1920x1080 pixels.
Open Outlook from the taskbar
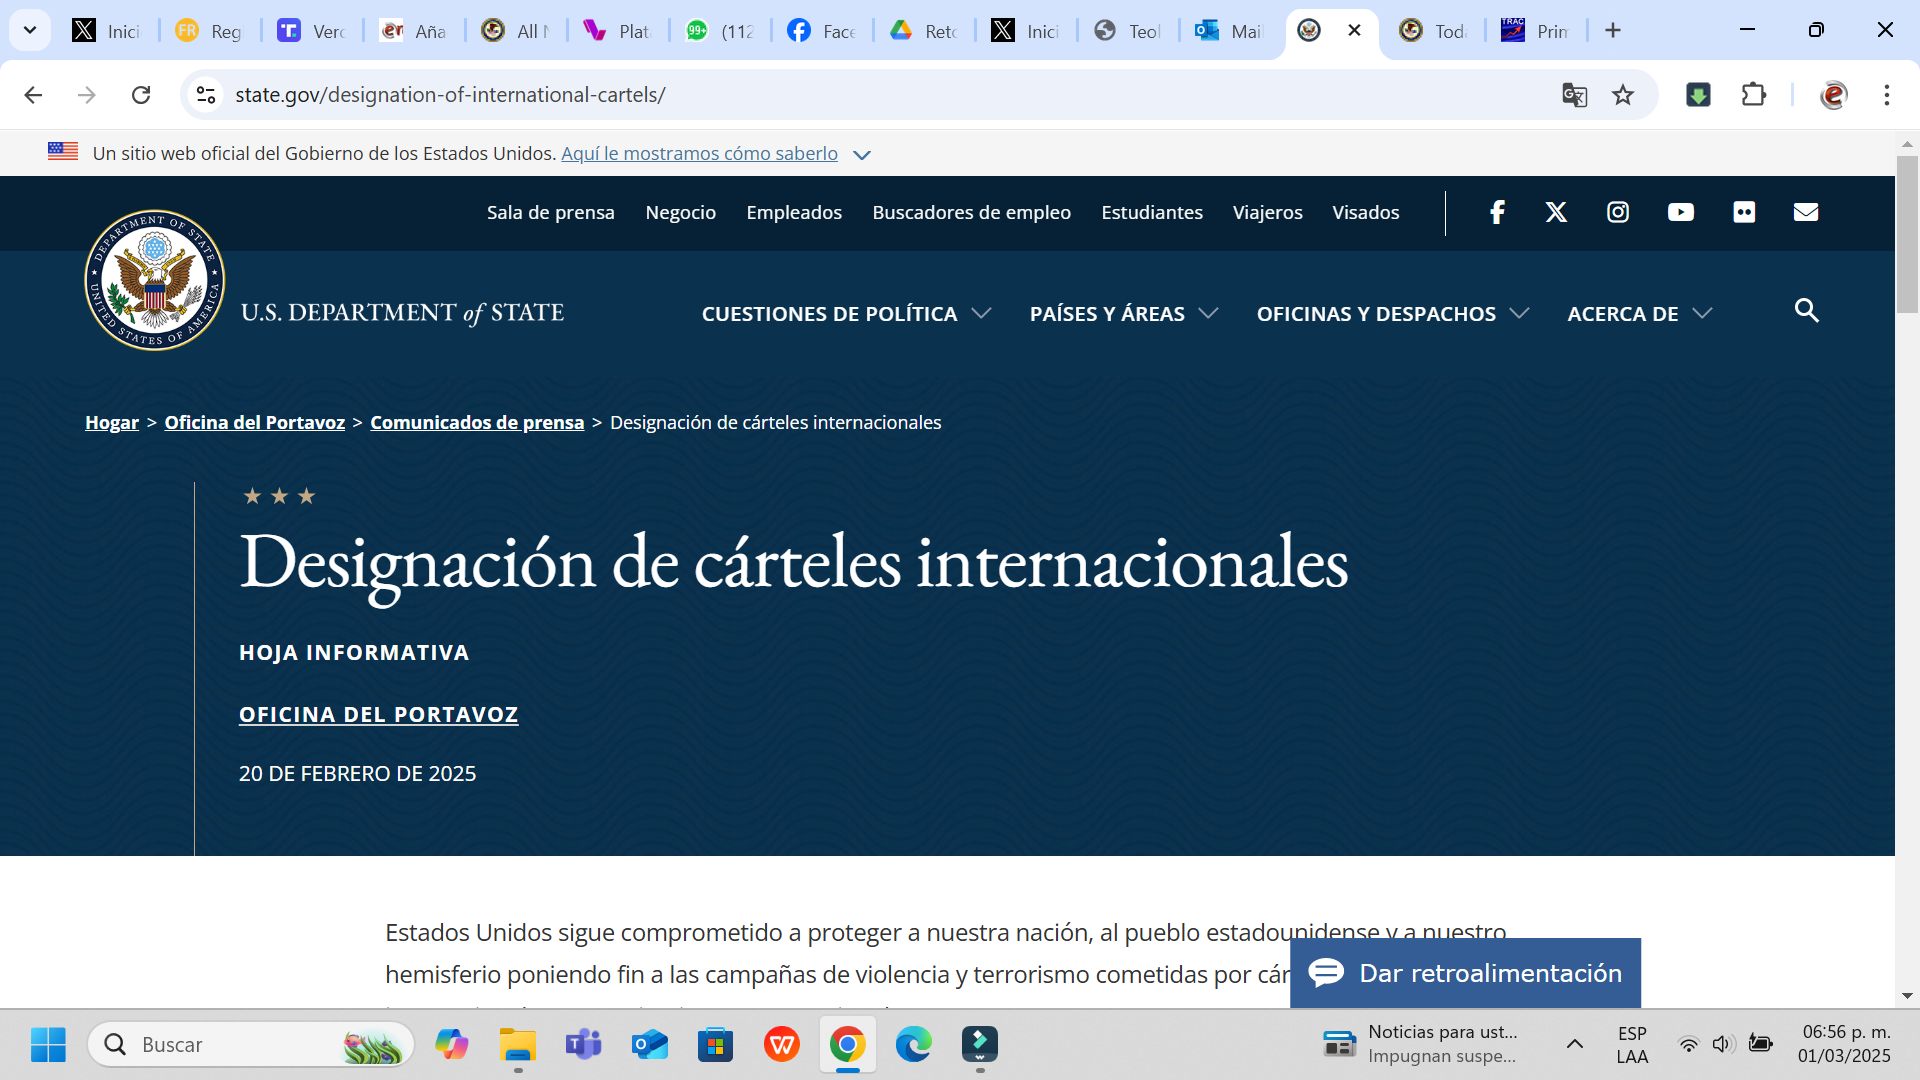click(x=650, y=1044)
